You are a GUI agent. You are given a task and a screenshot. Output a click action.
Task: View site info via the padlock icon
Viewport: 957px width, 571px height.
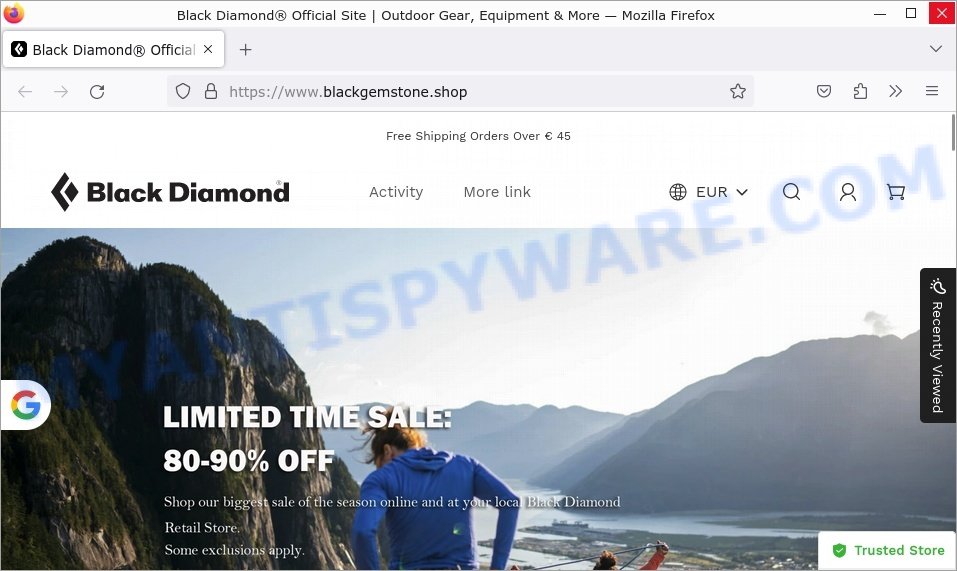pos(211,92)
